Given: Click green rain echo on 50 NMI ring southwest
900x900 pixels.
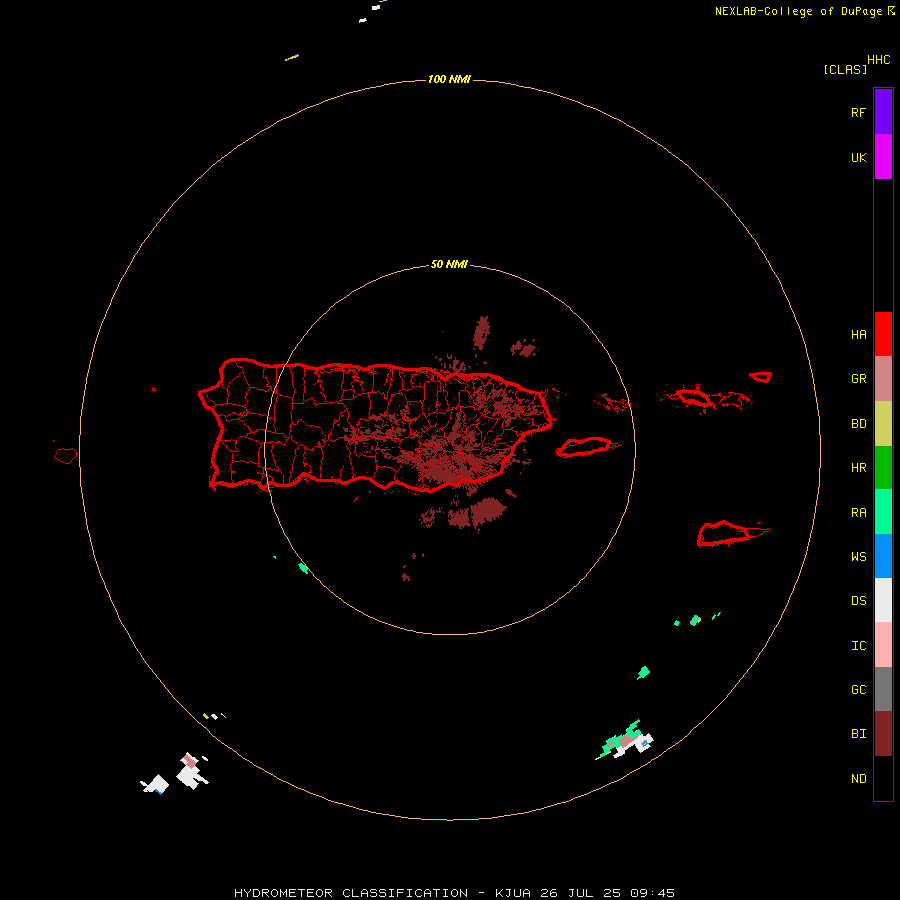Looking at the screenshot, I should click(303, 568).
